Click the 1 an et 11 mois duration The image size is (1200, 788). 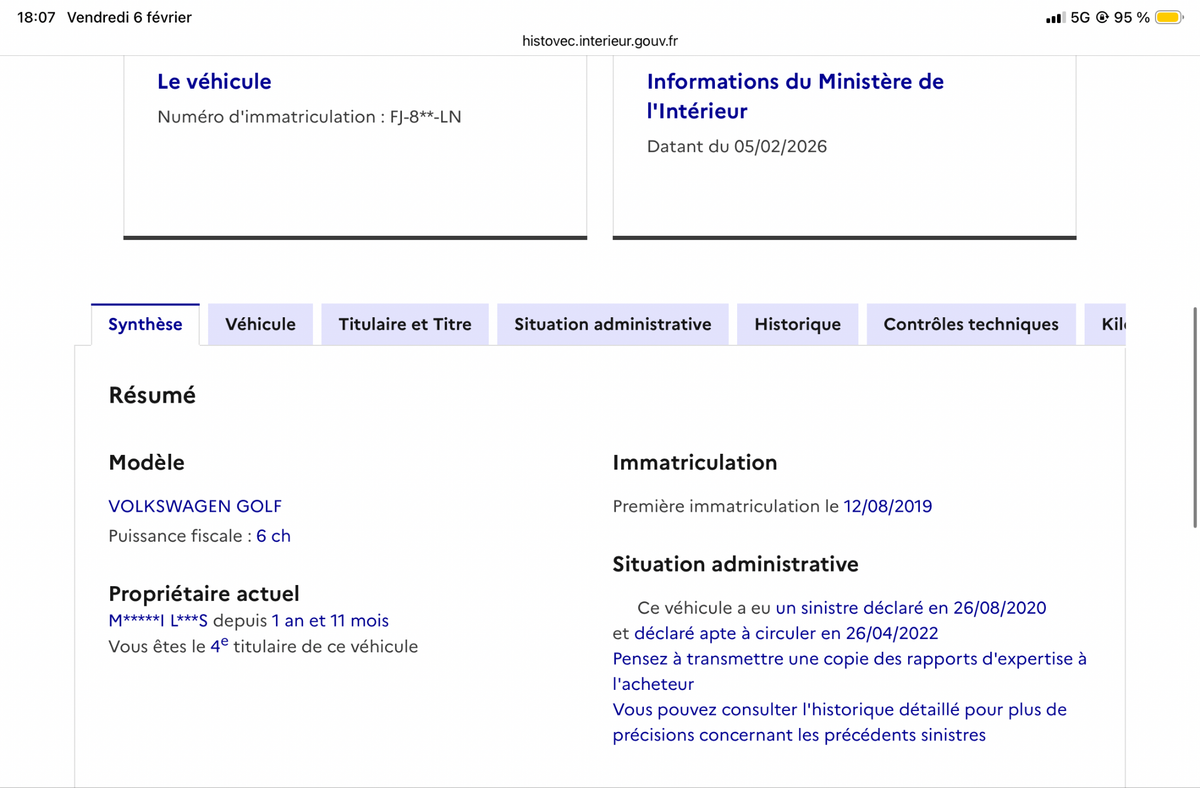330,621
